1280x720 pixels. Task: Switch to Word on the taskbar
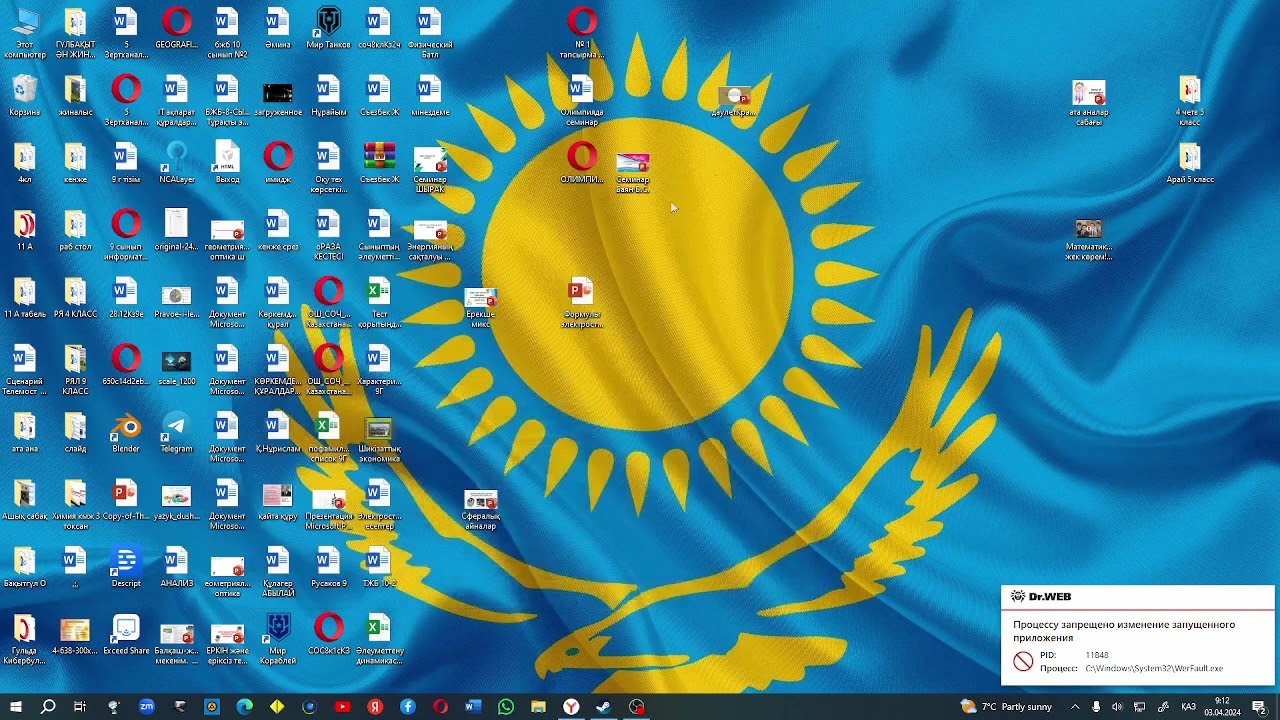point(473,707)
